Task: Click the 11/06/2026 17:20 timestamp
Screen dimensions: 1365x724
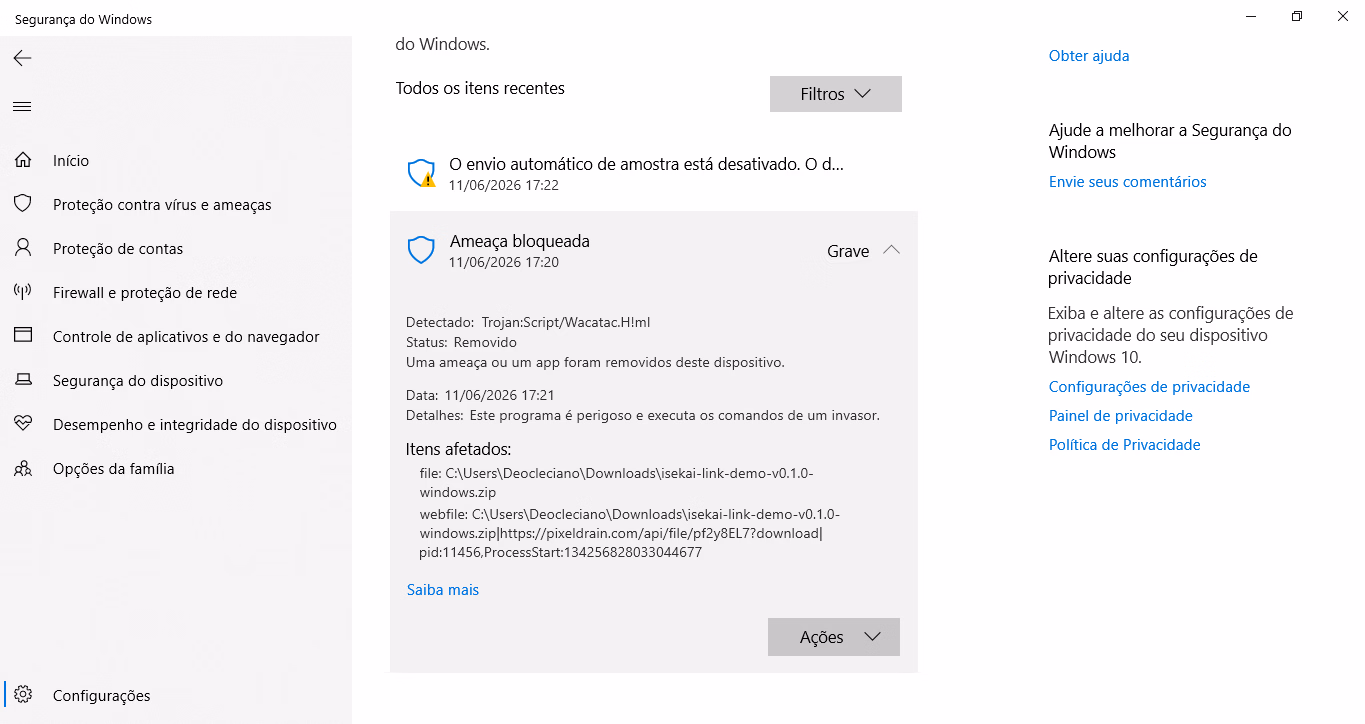Action: (504, 263)
